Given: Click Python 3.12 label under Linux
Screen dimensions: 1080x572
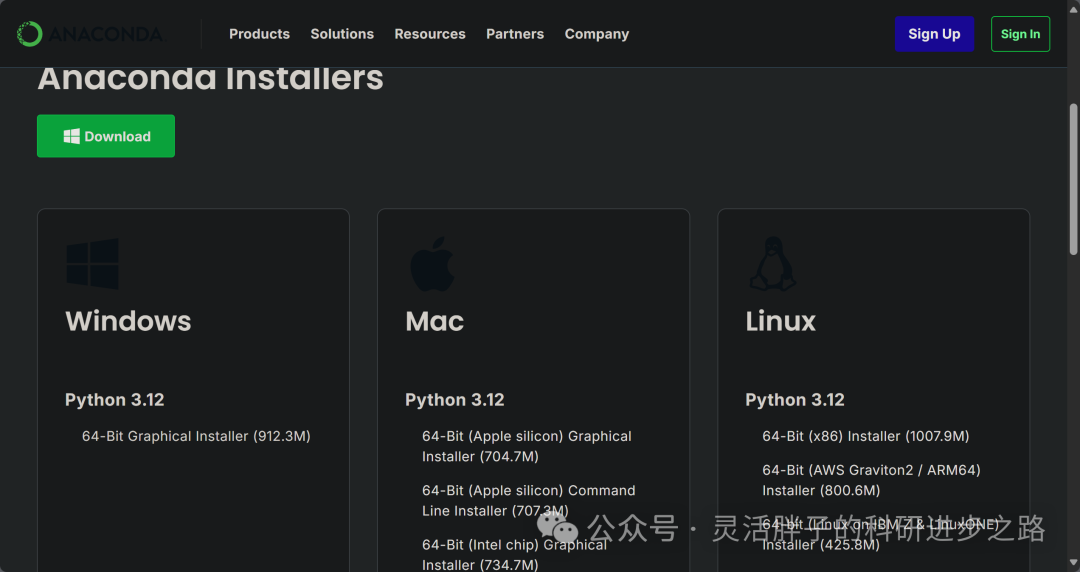Looking at the screenshot, I should coord(795,400).
